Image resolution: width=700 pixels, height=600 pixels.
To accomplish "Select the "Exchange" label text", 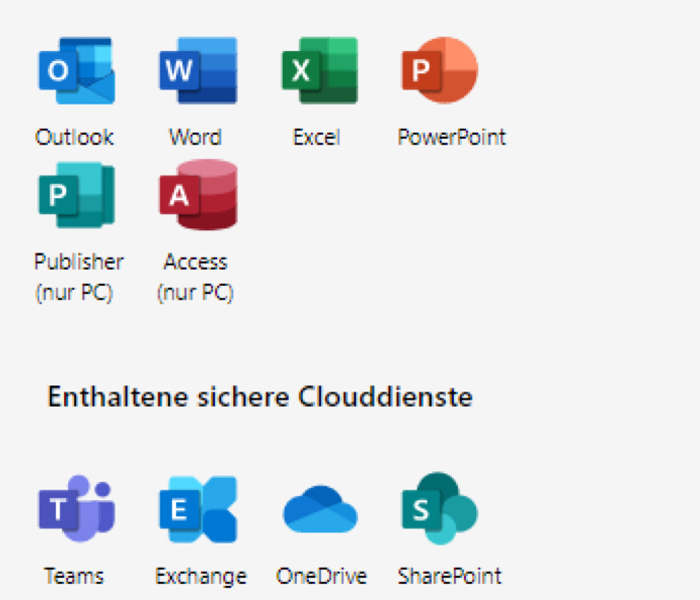I will pos(201,576).
